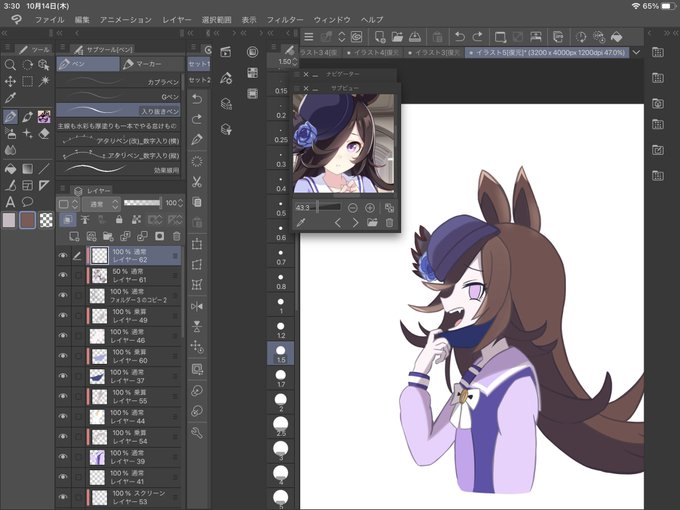Hide layer レイヤー 62
The height and width of the screenshot is (510, 680).
(x=63, y=256)
